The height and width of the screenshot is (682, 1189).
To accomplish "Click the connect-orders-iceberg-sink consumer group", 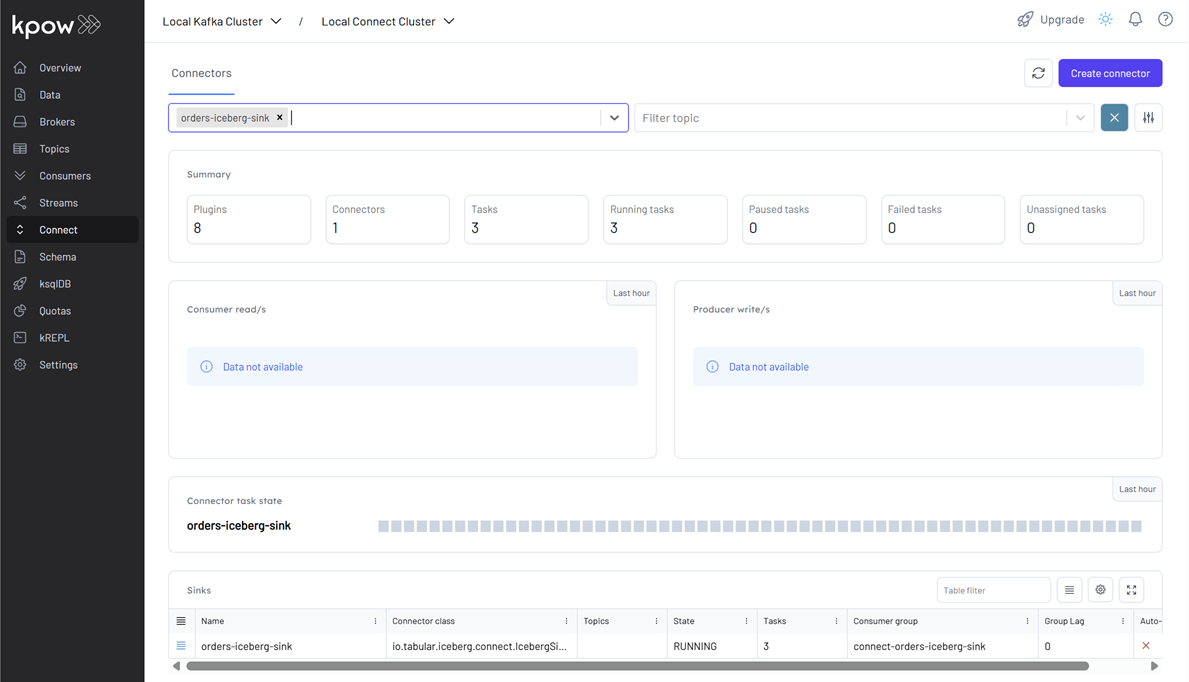I will [x=919, y=646].
